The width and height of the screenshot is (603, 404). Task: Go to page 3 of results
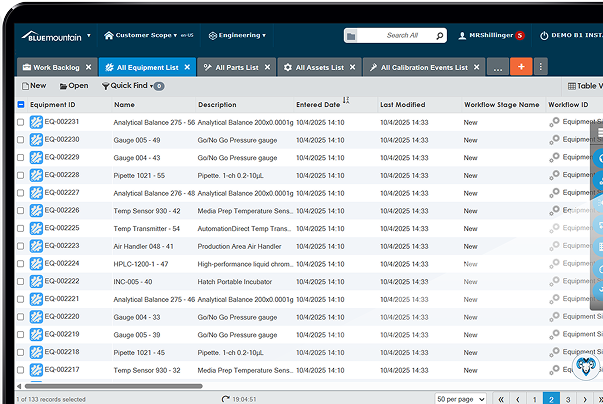pyautogui.click(x=570, y=398)
